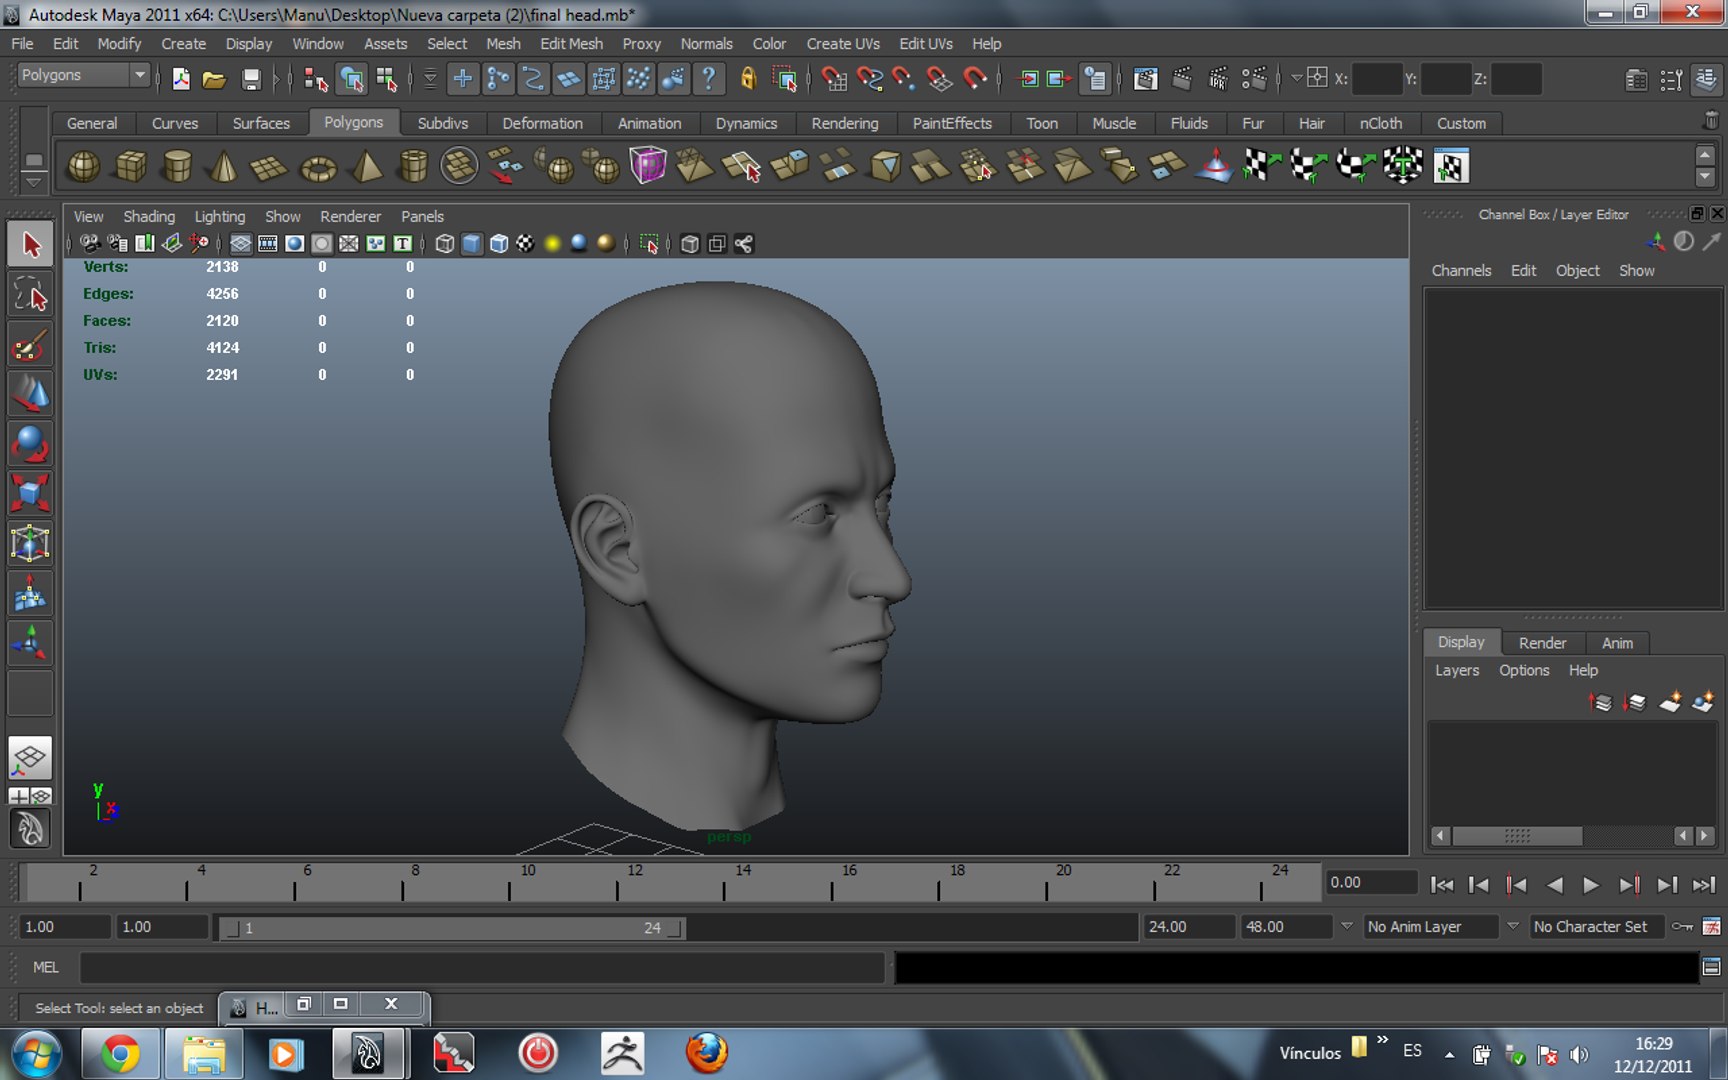This screenshot has height=1080, width=1728.
Task: Toggle smooth shade all in viewport
Action: pyautogui.click(x=472, y=244)
